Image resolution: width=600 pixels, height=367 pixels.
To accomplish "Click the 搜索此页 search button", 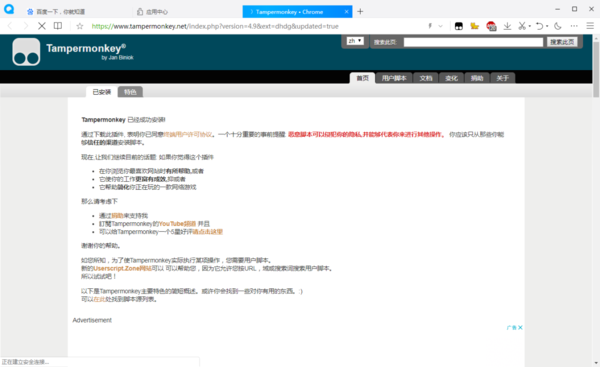I will coord(562,42).
